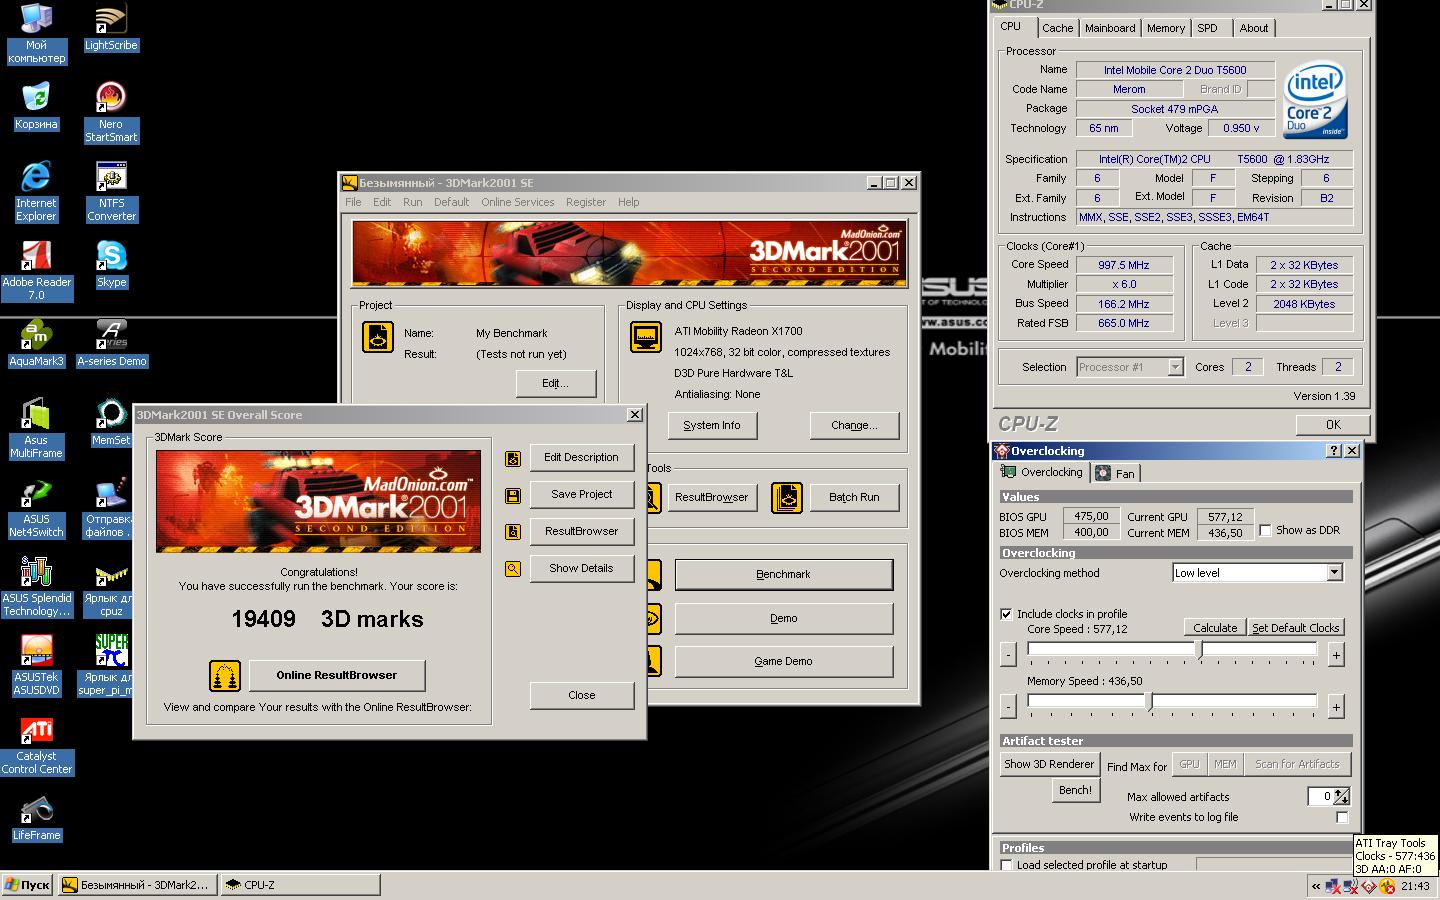
Task: Open the LightScribe desktop icon
Action: 111,27
